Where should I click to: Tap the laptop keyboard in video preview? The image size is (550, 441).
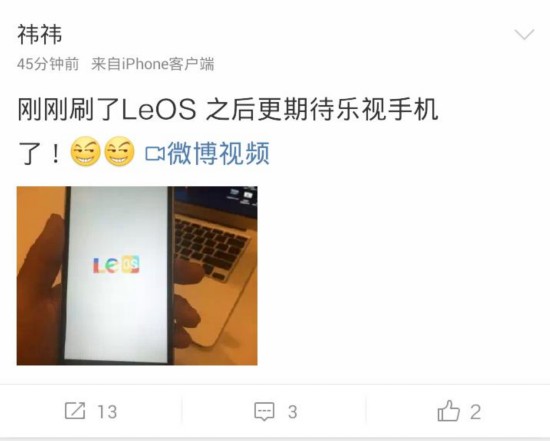click(x=209, y=247)
